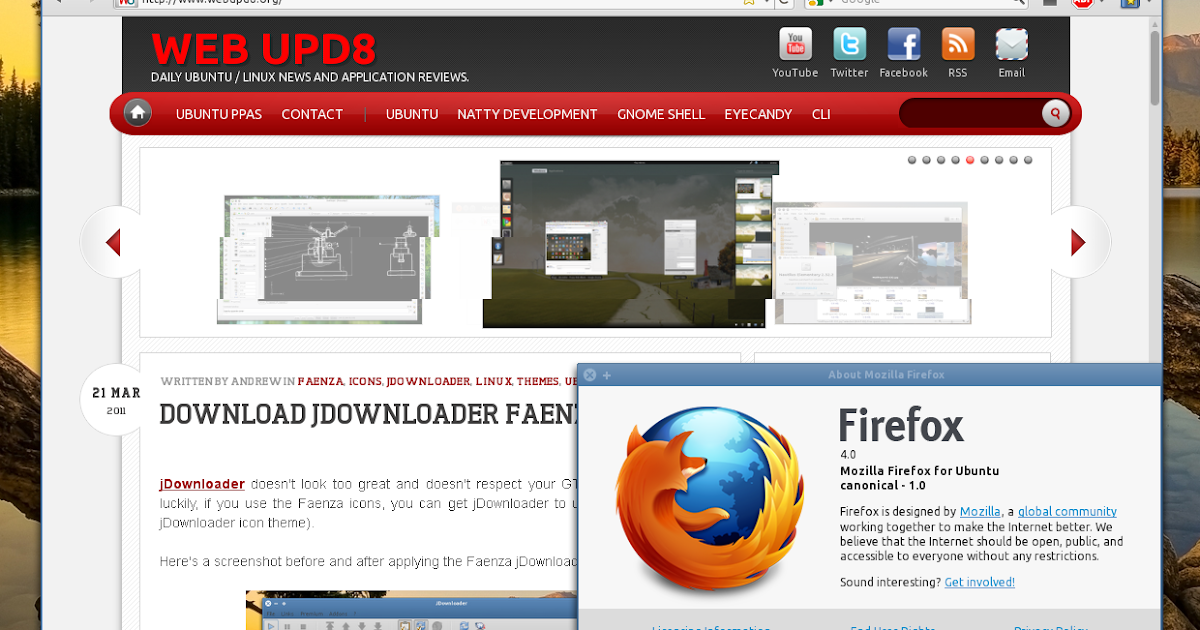Viewport: 1200px width, 630px height.
Task: Open the JDOWNLOADER post tag
Action: 428,381
